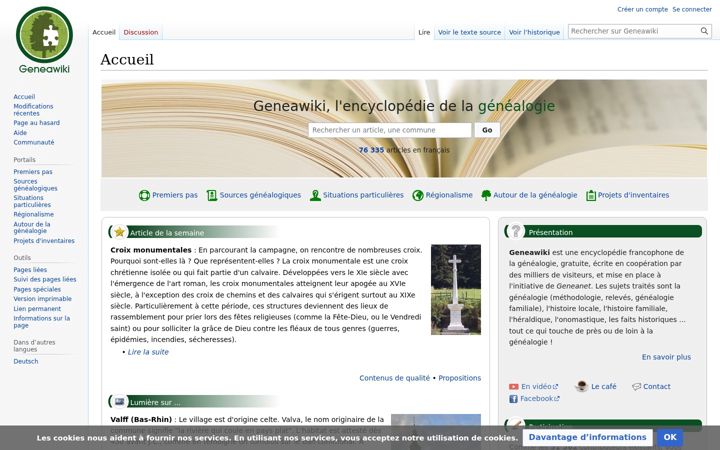Open Pages liées tool
Image resolution: width=720 pixels, height=450 pixels.
[30, 270]
